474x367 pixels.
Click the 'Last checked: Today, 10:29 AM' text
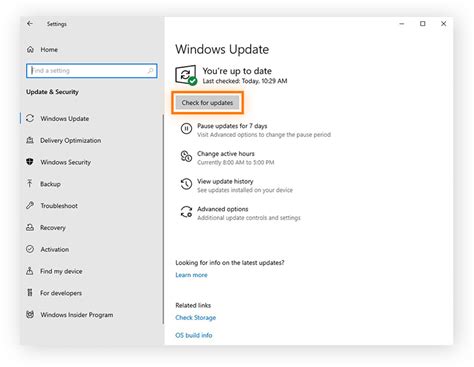click(x=245, y=81)
